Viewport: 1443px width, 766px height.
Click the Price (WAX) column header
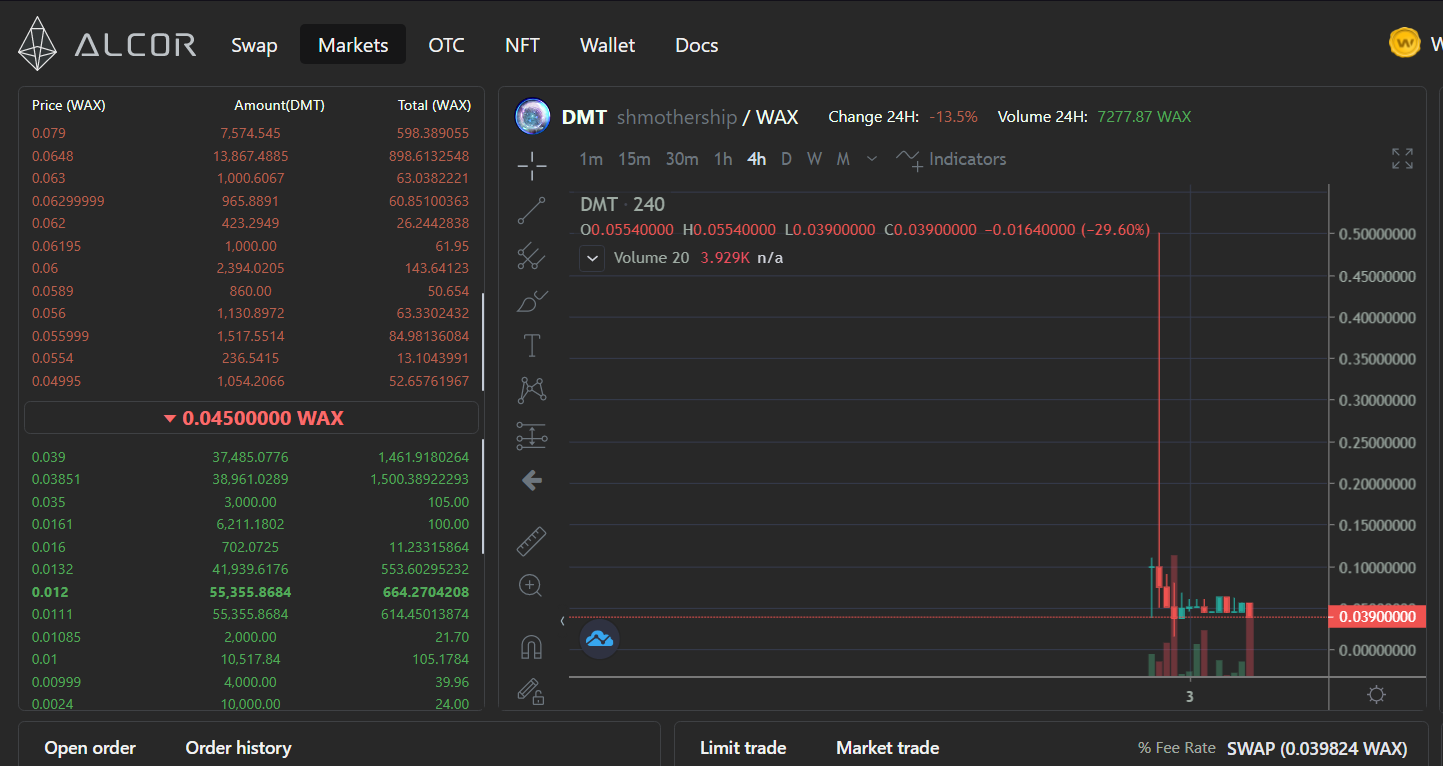tap(68, 105)
